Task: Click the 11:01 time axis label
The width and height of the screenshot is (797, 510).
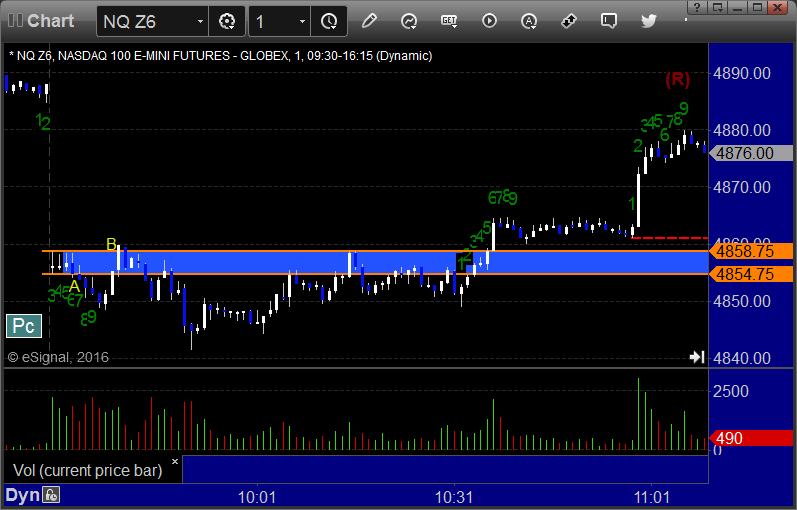Action: pos(651,497)
